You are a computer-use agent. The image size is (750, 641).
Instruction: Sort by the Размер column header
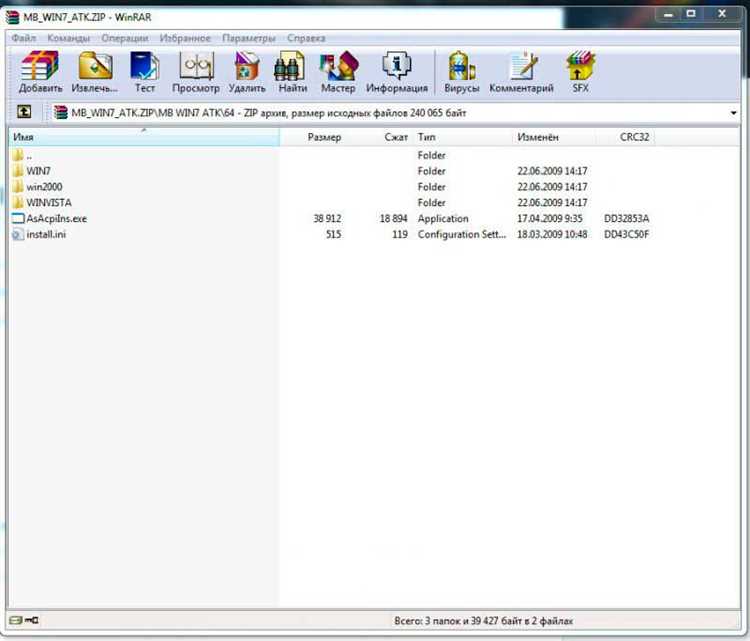324,137
